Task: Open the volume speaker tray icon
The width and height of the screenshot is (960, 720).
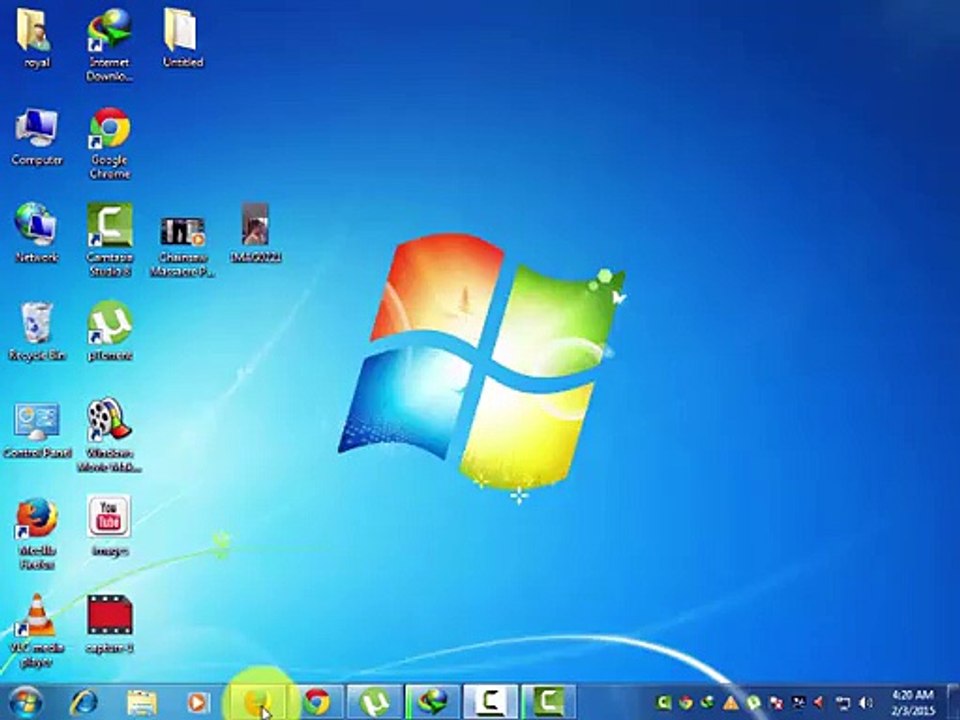Action: coord(866,702)
